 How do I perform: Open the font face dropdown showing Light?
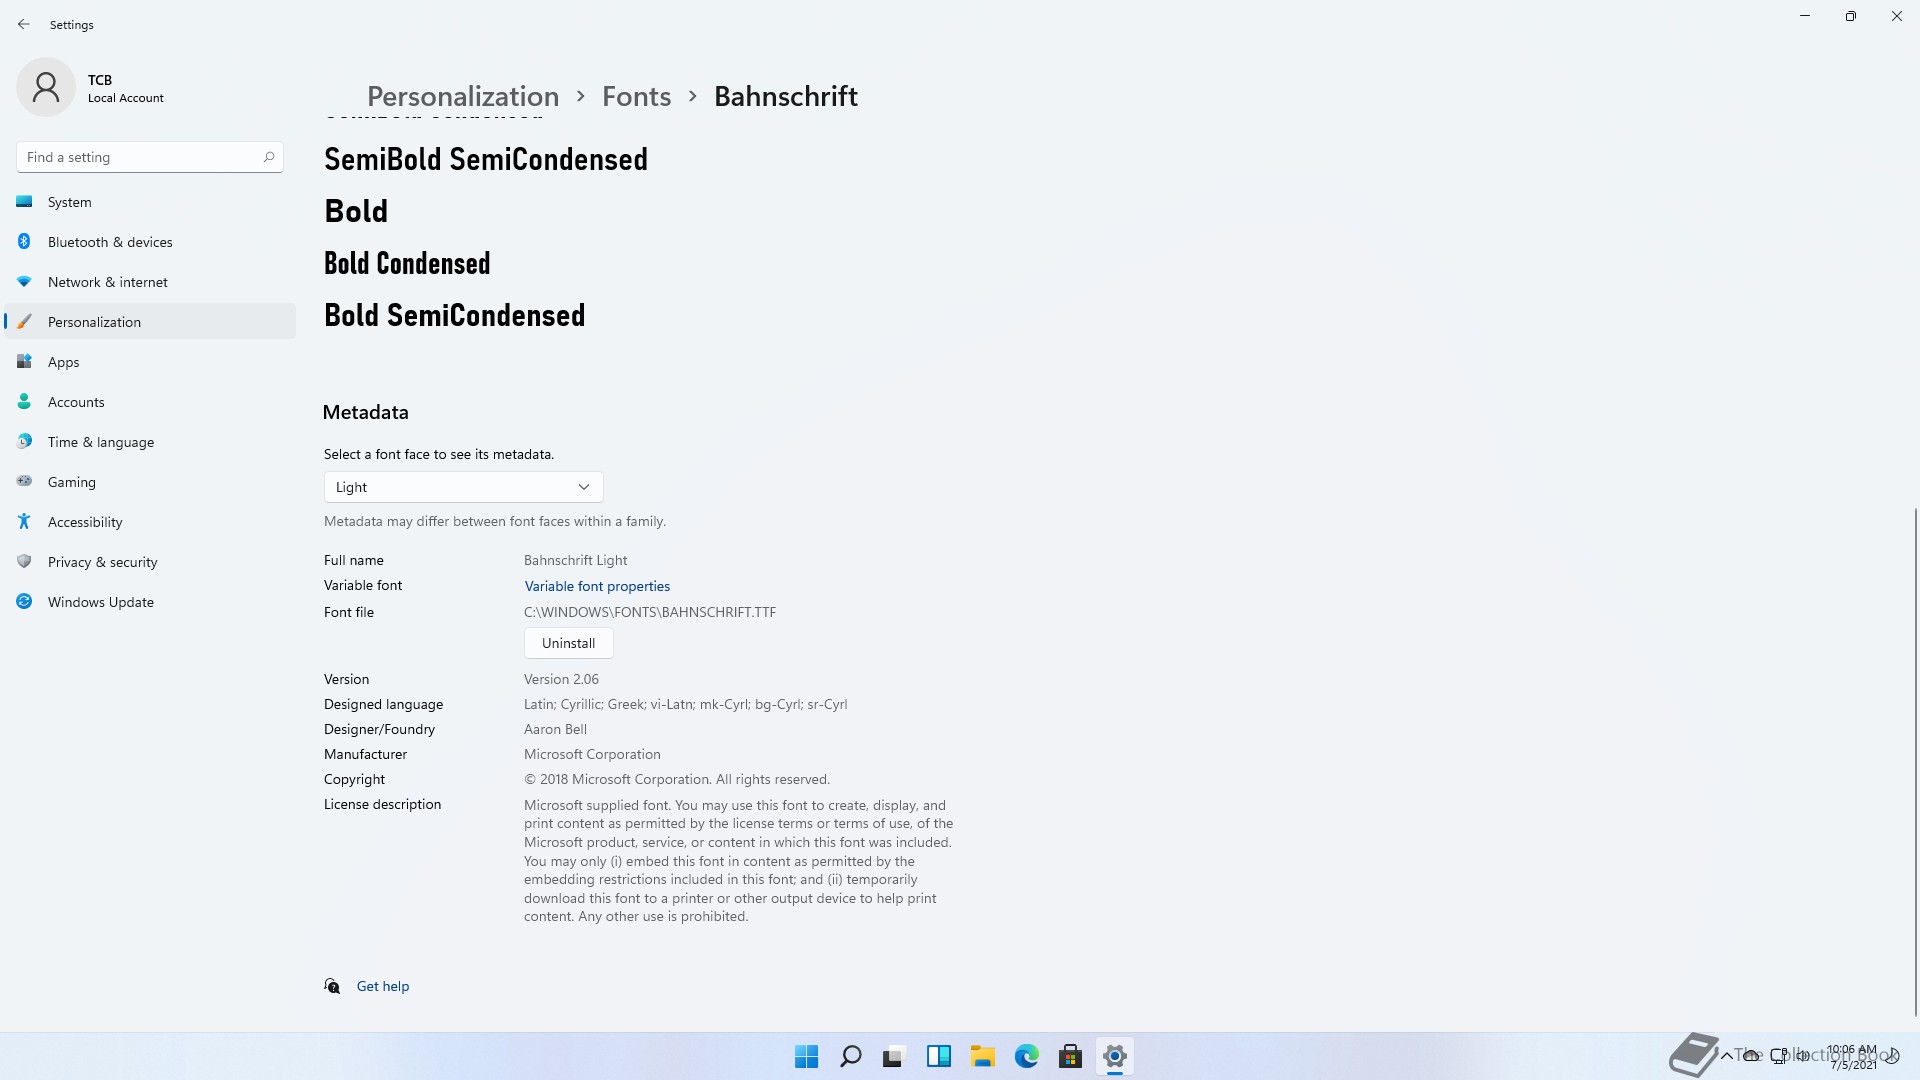point(464,487)
